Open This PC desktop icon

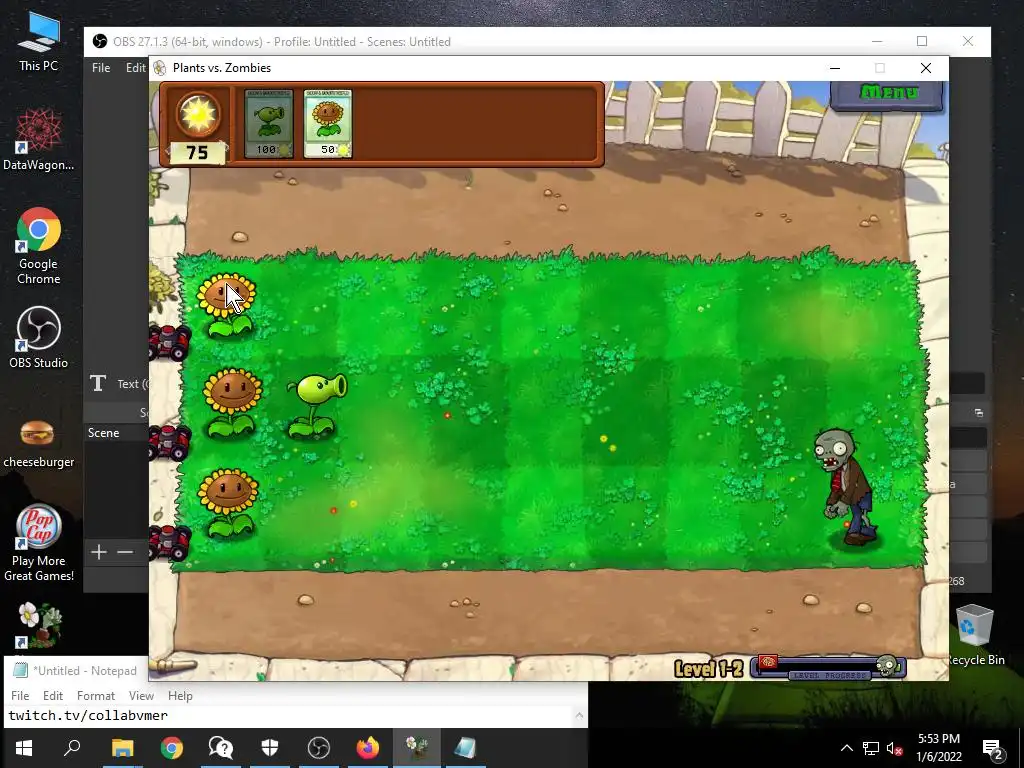[x=39, y=42]
